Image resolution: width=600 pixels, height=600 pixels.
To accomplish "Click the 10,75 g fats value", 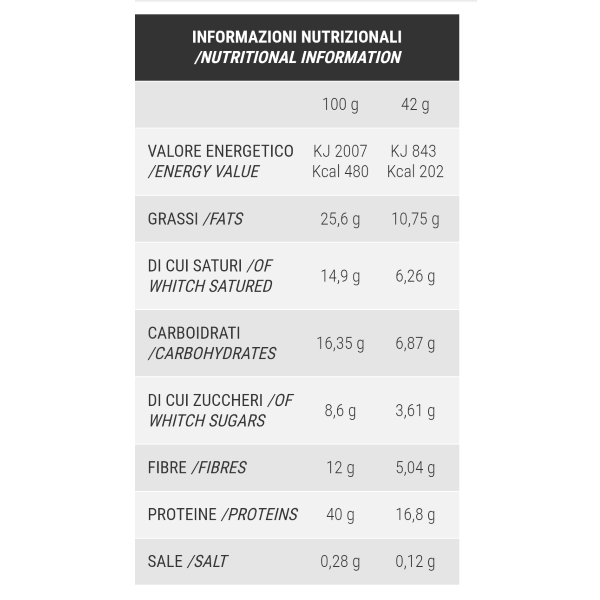I will 414,219.
